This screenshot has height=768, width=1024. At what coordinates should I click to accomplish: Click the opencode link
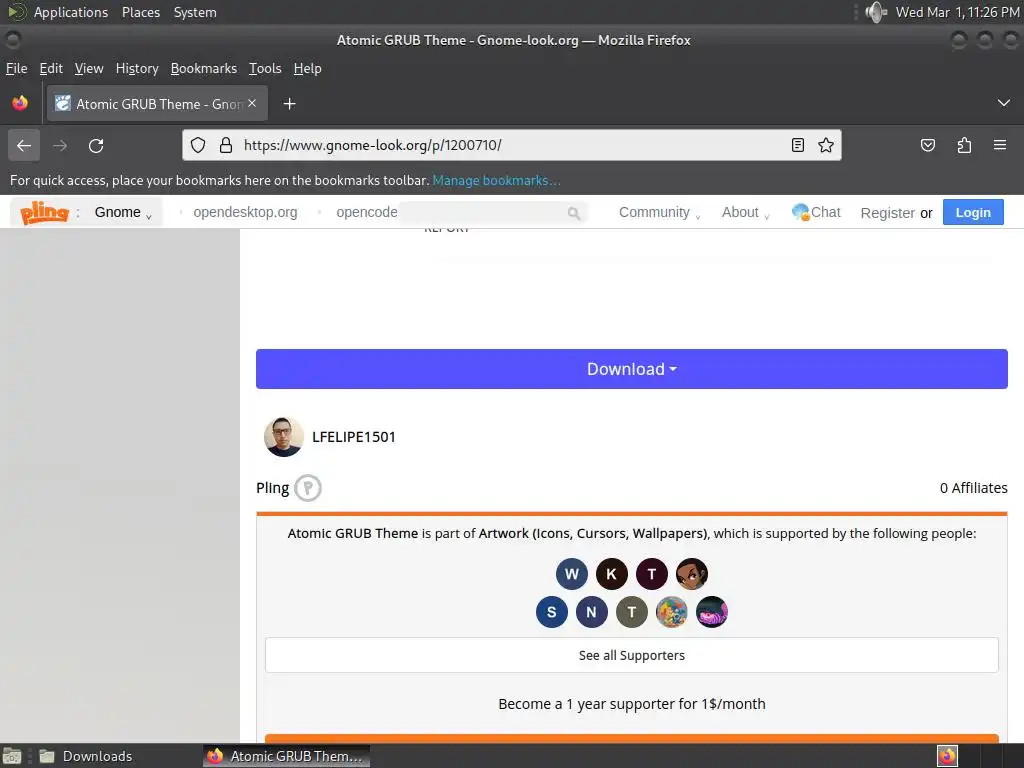tap(366, 212)
